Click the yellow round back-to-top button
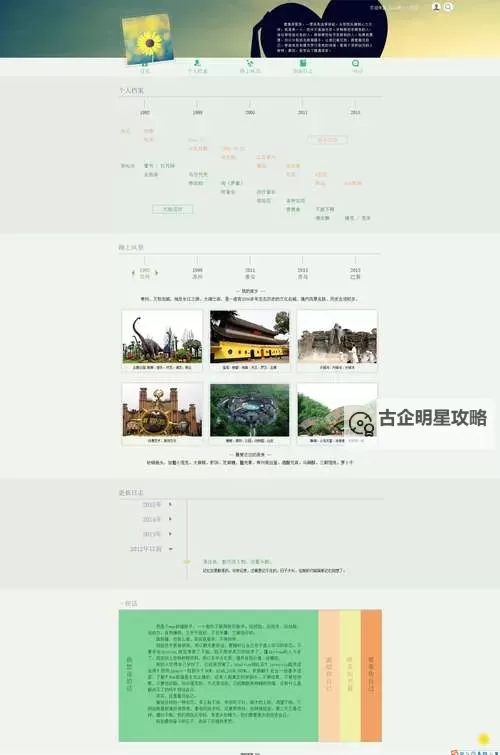500x755 pixels. point(484,739)
